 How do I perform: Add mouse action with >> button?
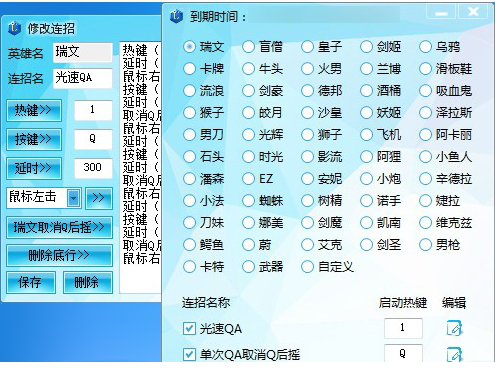(99, 198)
